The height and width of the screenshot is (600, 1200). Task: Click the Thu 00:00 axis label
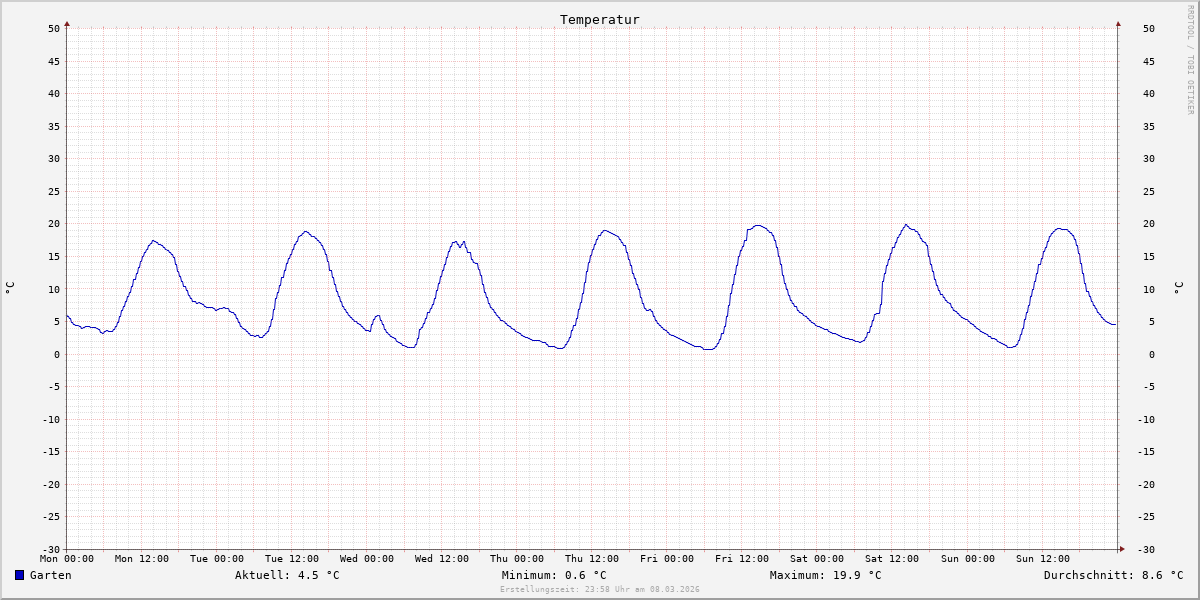click(517, 559)
